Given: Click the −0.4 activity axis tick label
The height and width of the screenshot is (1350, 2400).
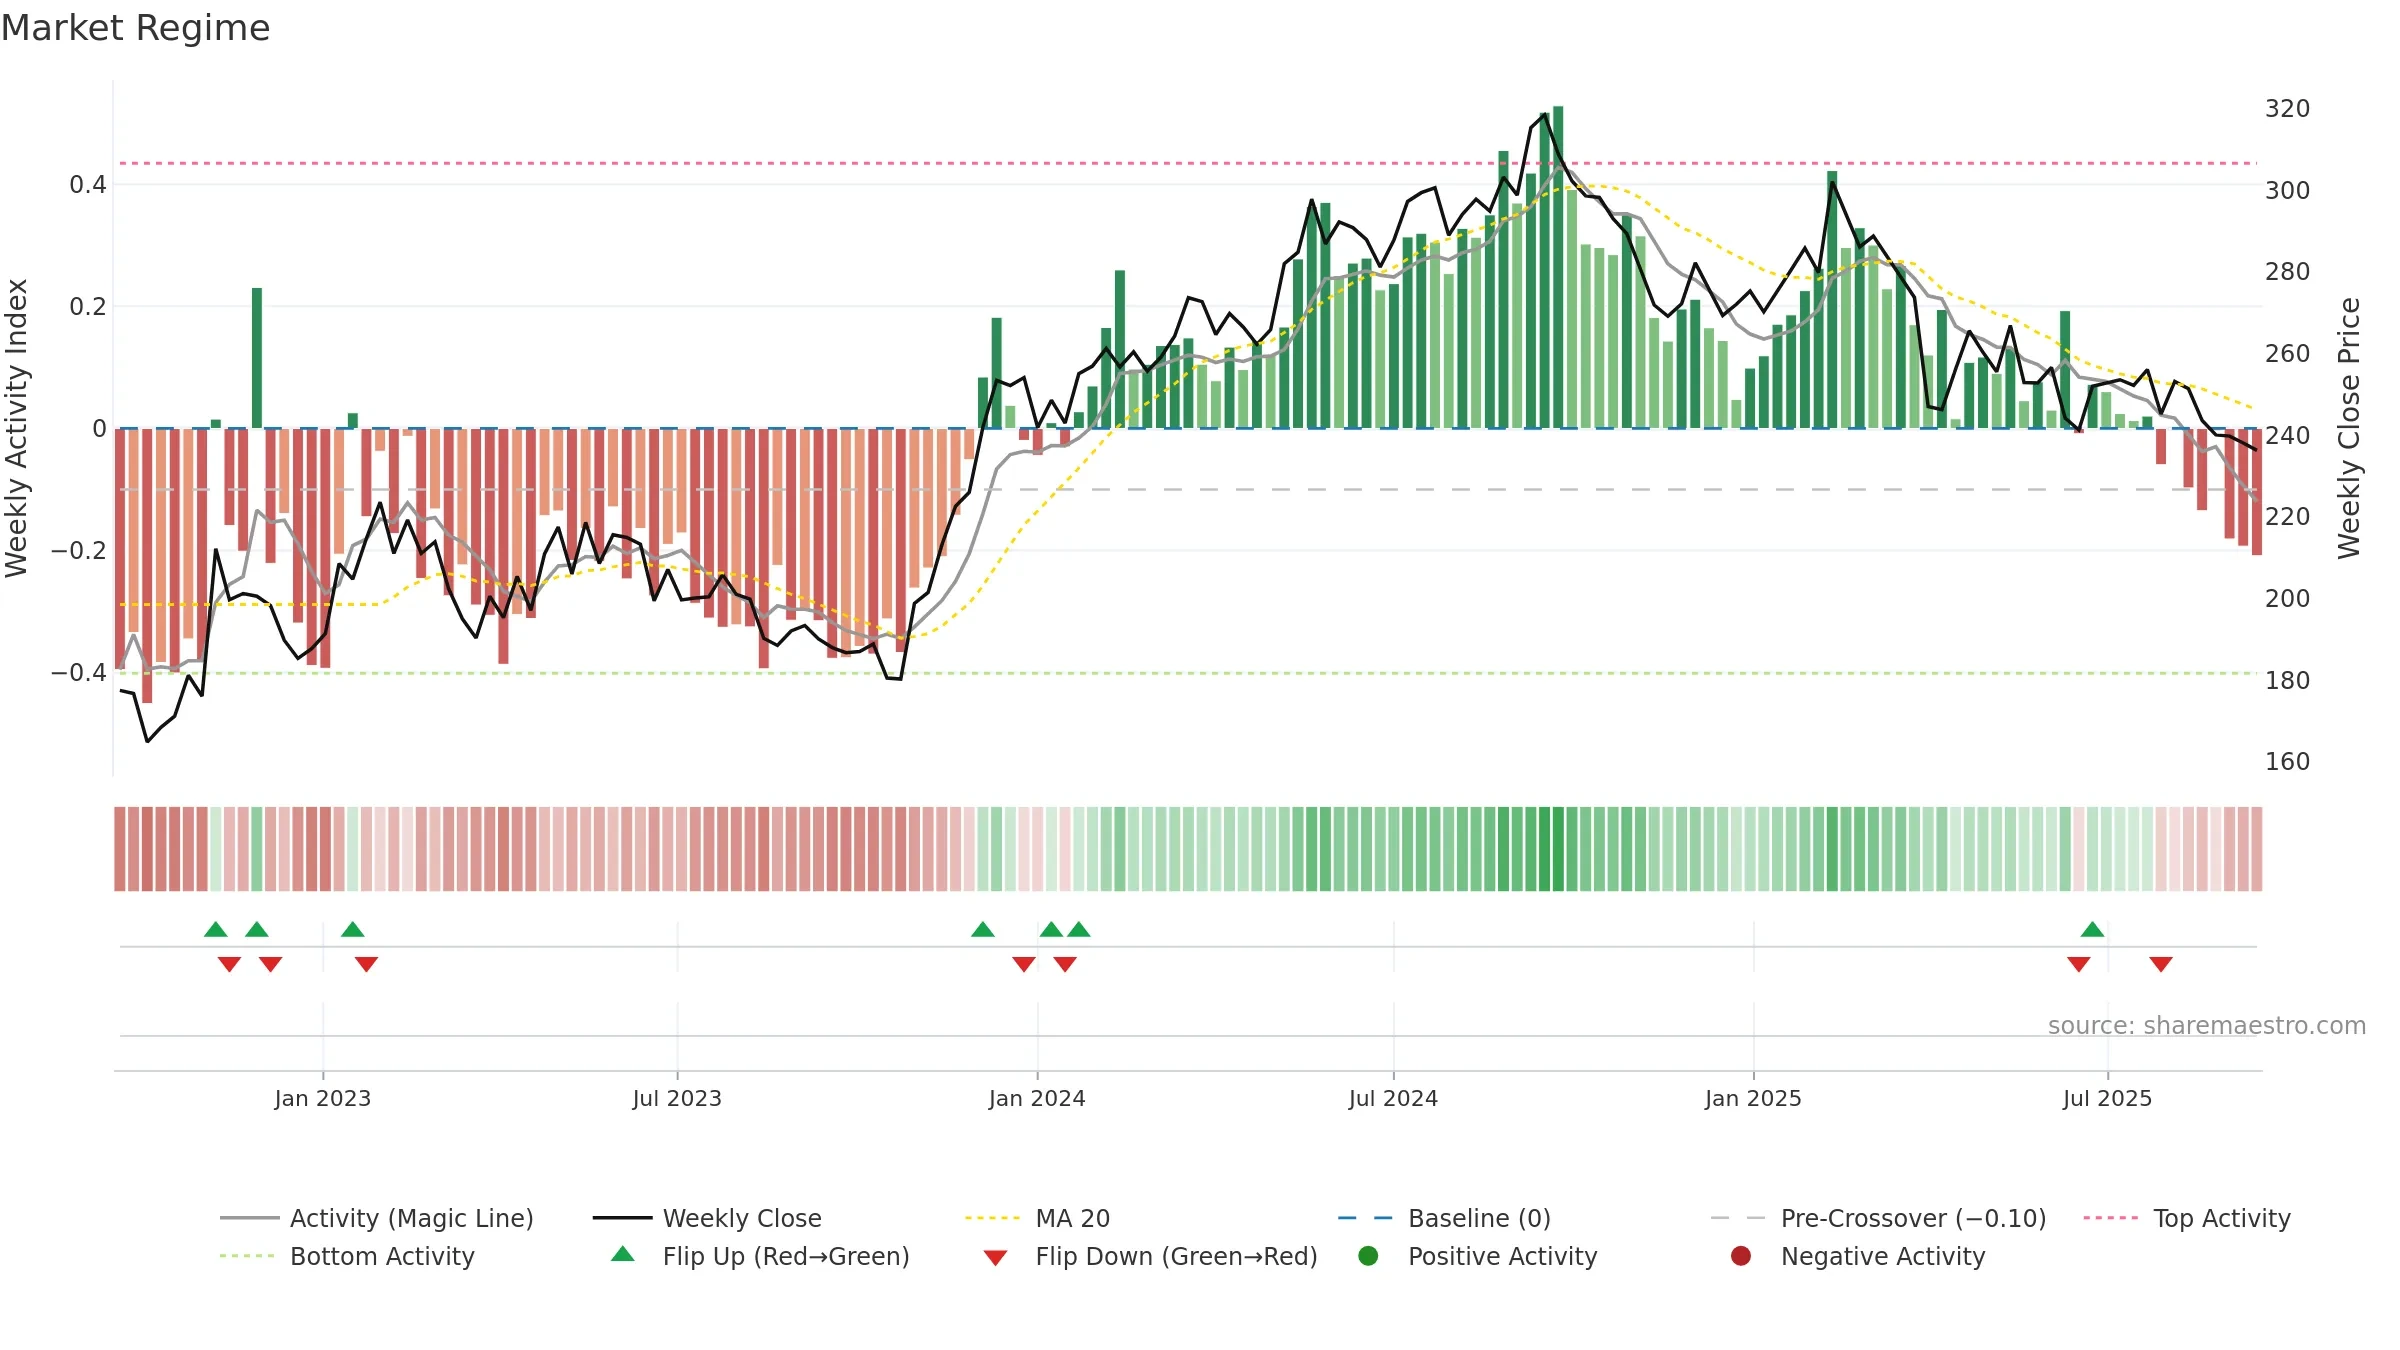Looking at the screenshot, I should coord(79,672).
